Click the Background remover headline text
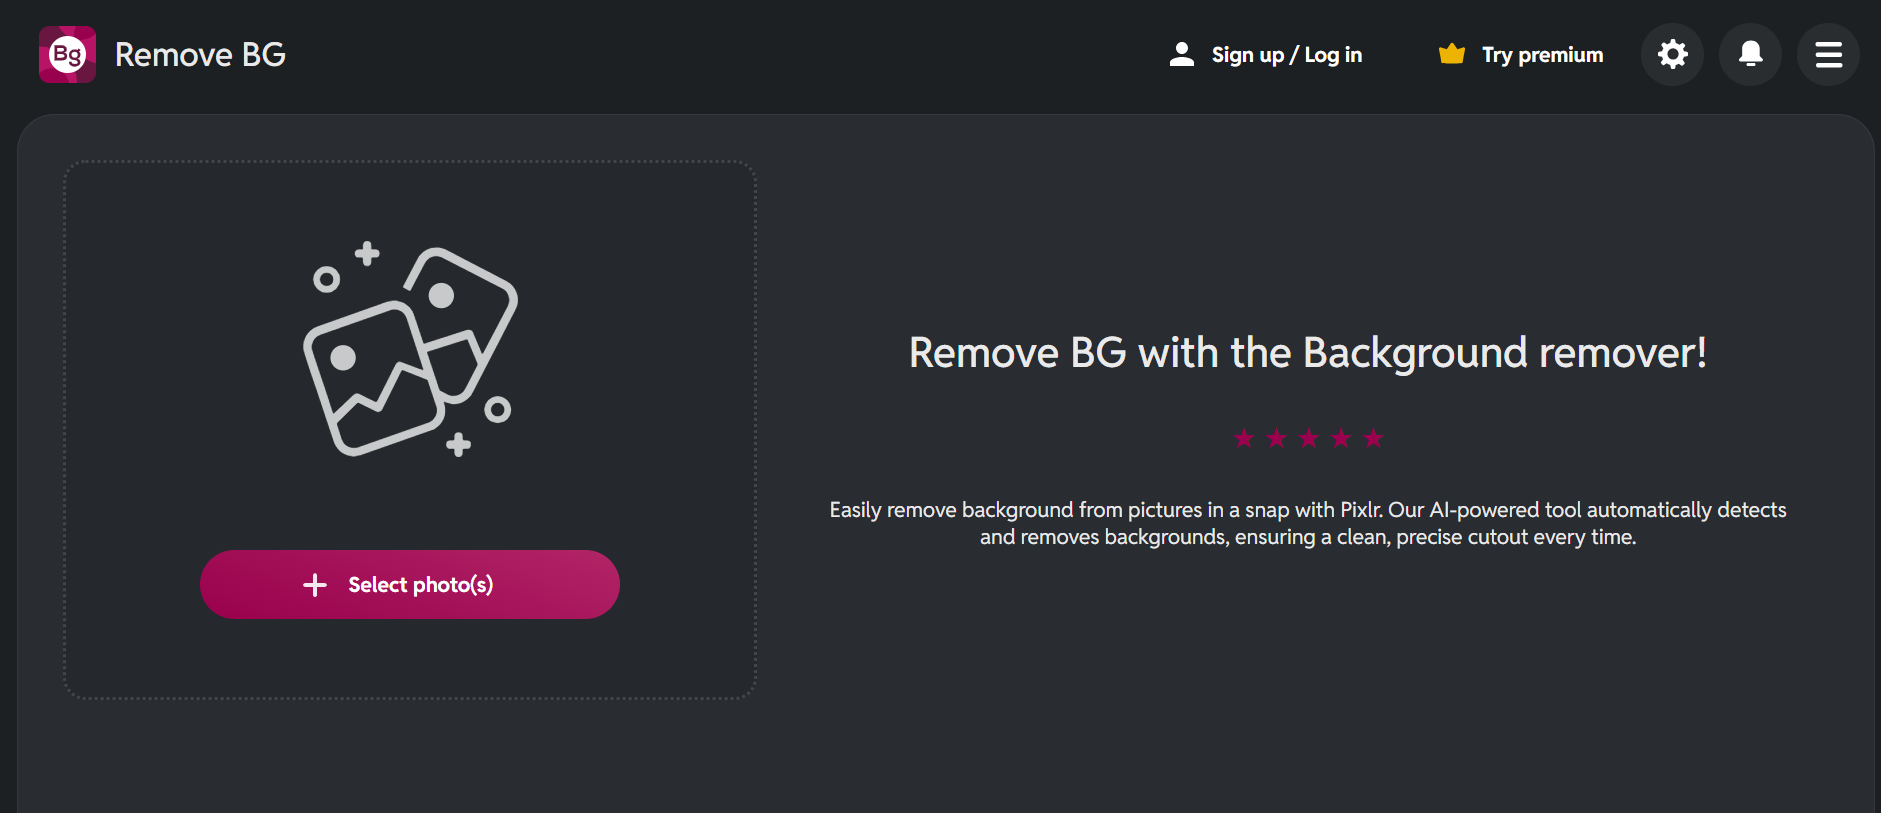 tap(1307, 353)
